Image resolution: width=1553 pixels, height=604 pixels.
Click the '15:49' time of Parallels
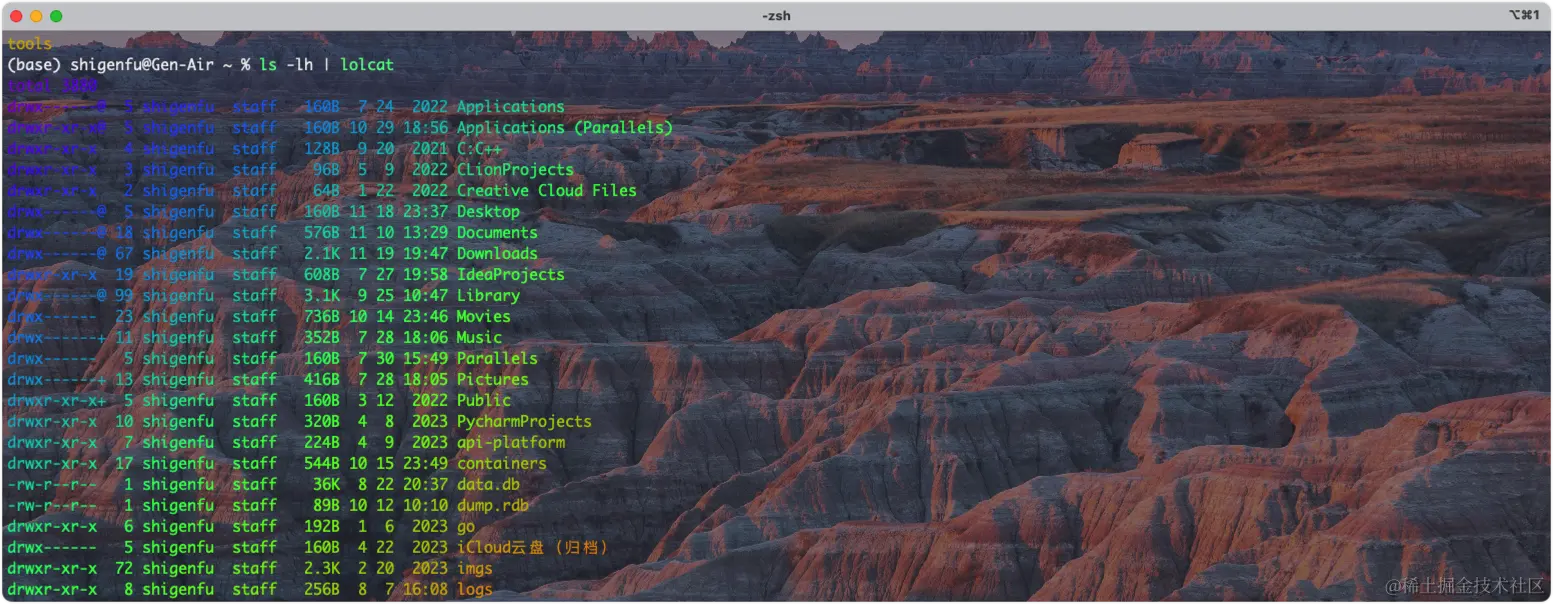pos(425,359)
